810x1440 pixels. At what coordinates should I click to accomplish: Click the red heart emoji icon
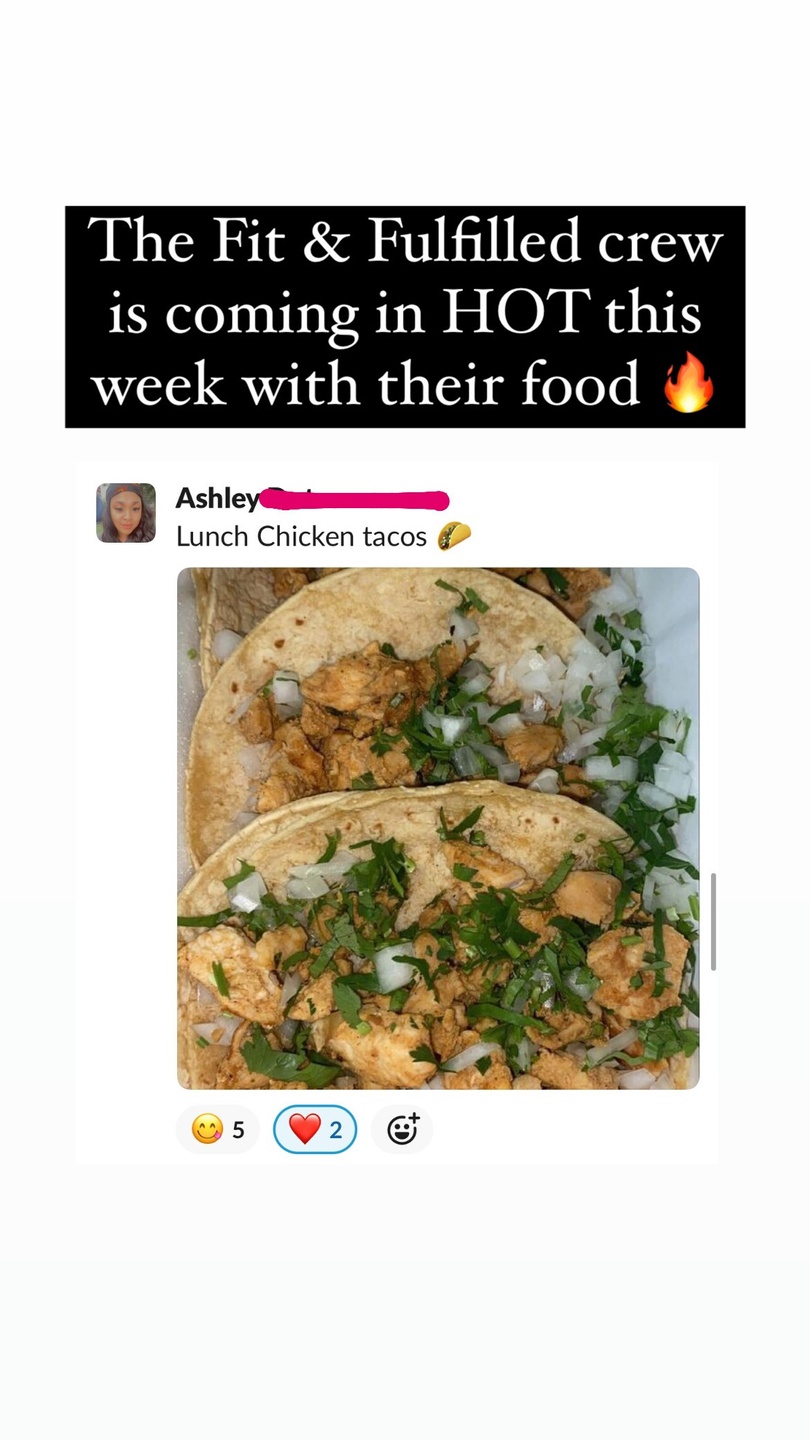pyautogui.click(x=304, y=1130)
